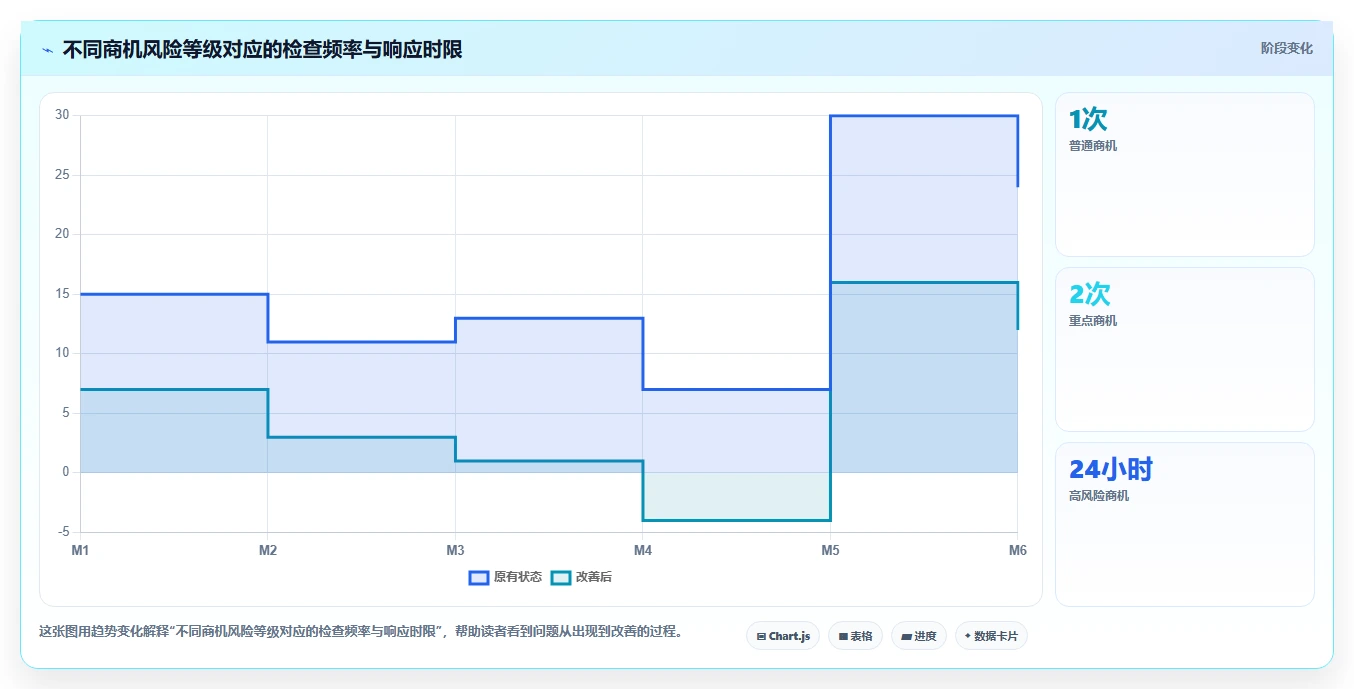The width and height of the screenshot is (1354, 689).
Task: Click the y-axis value 10
Action: [x=62, y=353]
